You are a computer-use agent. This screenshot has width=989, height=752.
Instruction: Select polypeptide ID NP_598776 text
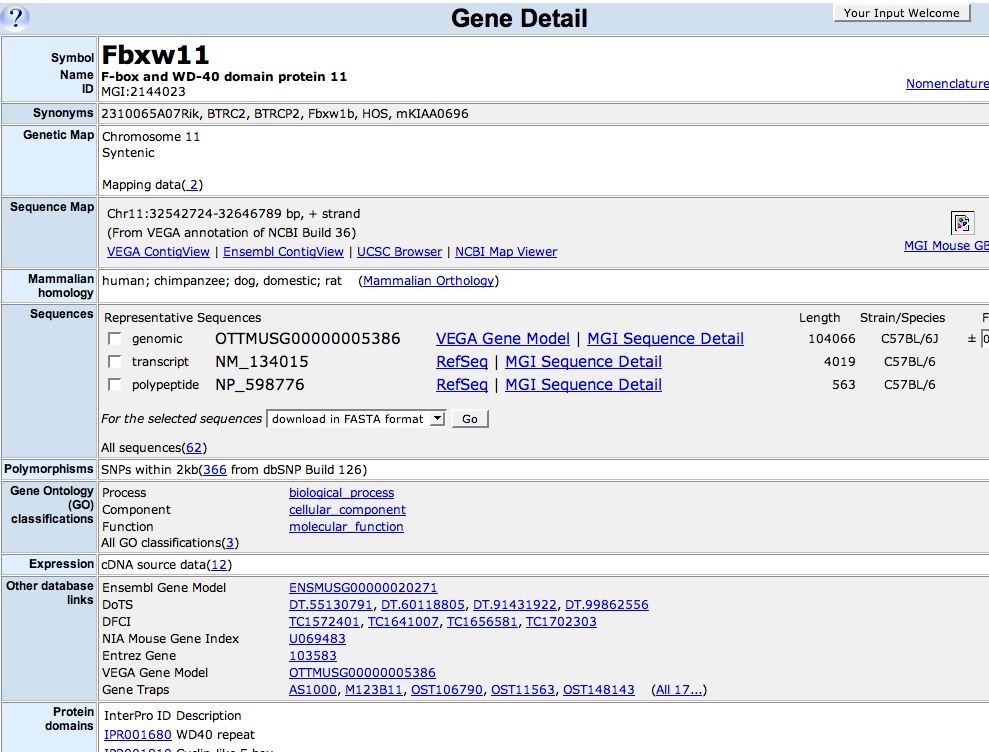click(260, 384)
